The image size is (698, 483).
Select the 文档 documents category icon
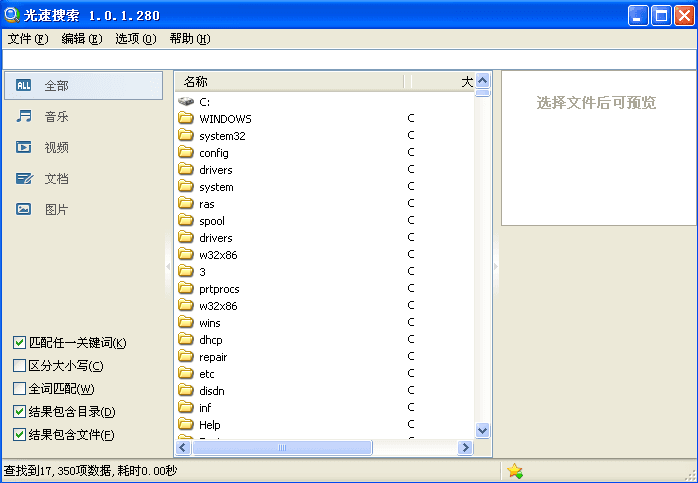pos(24,179)
